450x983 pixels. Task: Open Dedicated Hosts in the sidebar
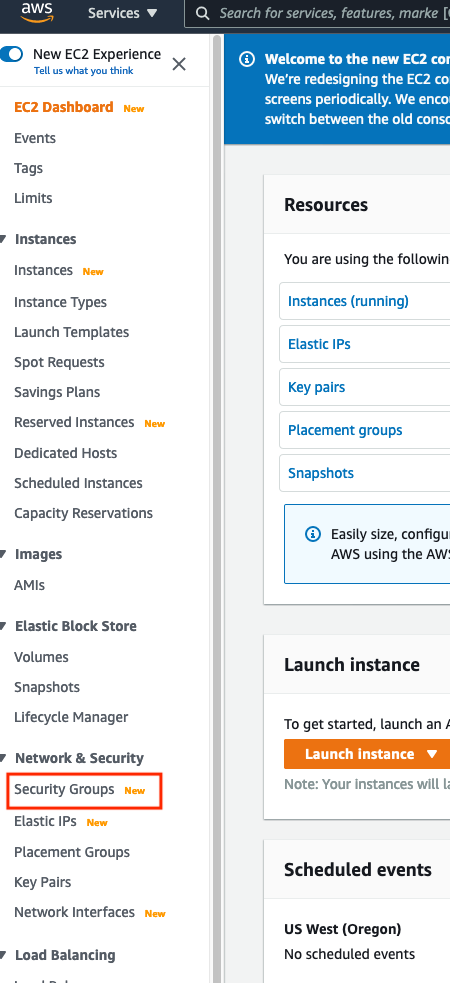(65, 453)
